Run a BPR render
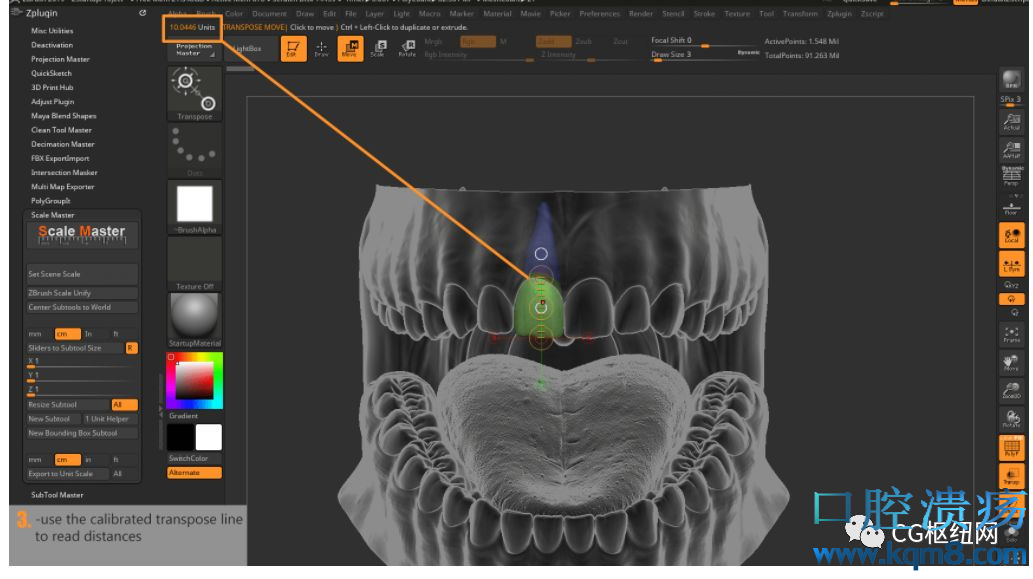Screen dimensions: 1033x579 pyautogui.click(x=1011, y=80)
